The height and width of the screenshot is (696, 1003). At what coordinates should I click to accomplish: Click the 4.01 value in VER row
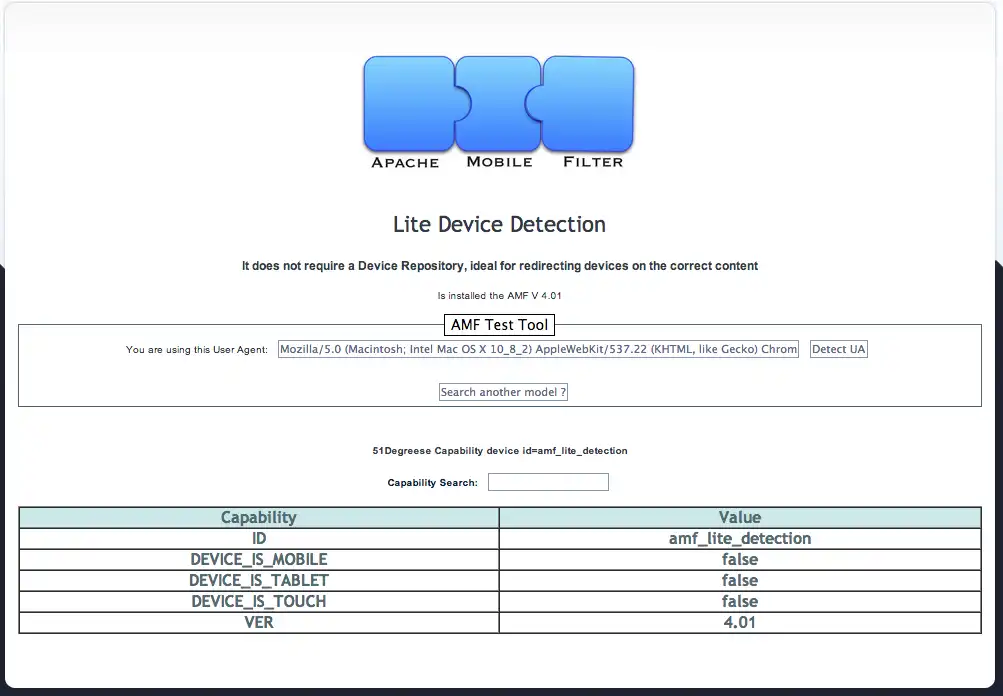(x=740, y=623)
